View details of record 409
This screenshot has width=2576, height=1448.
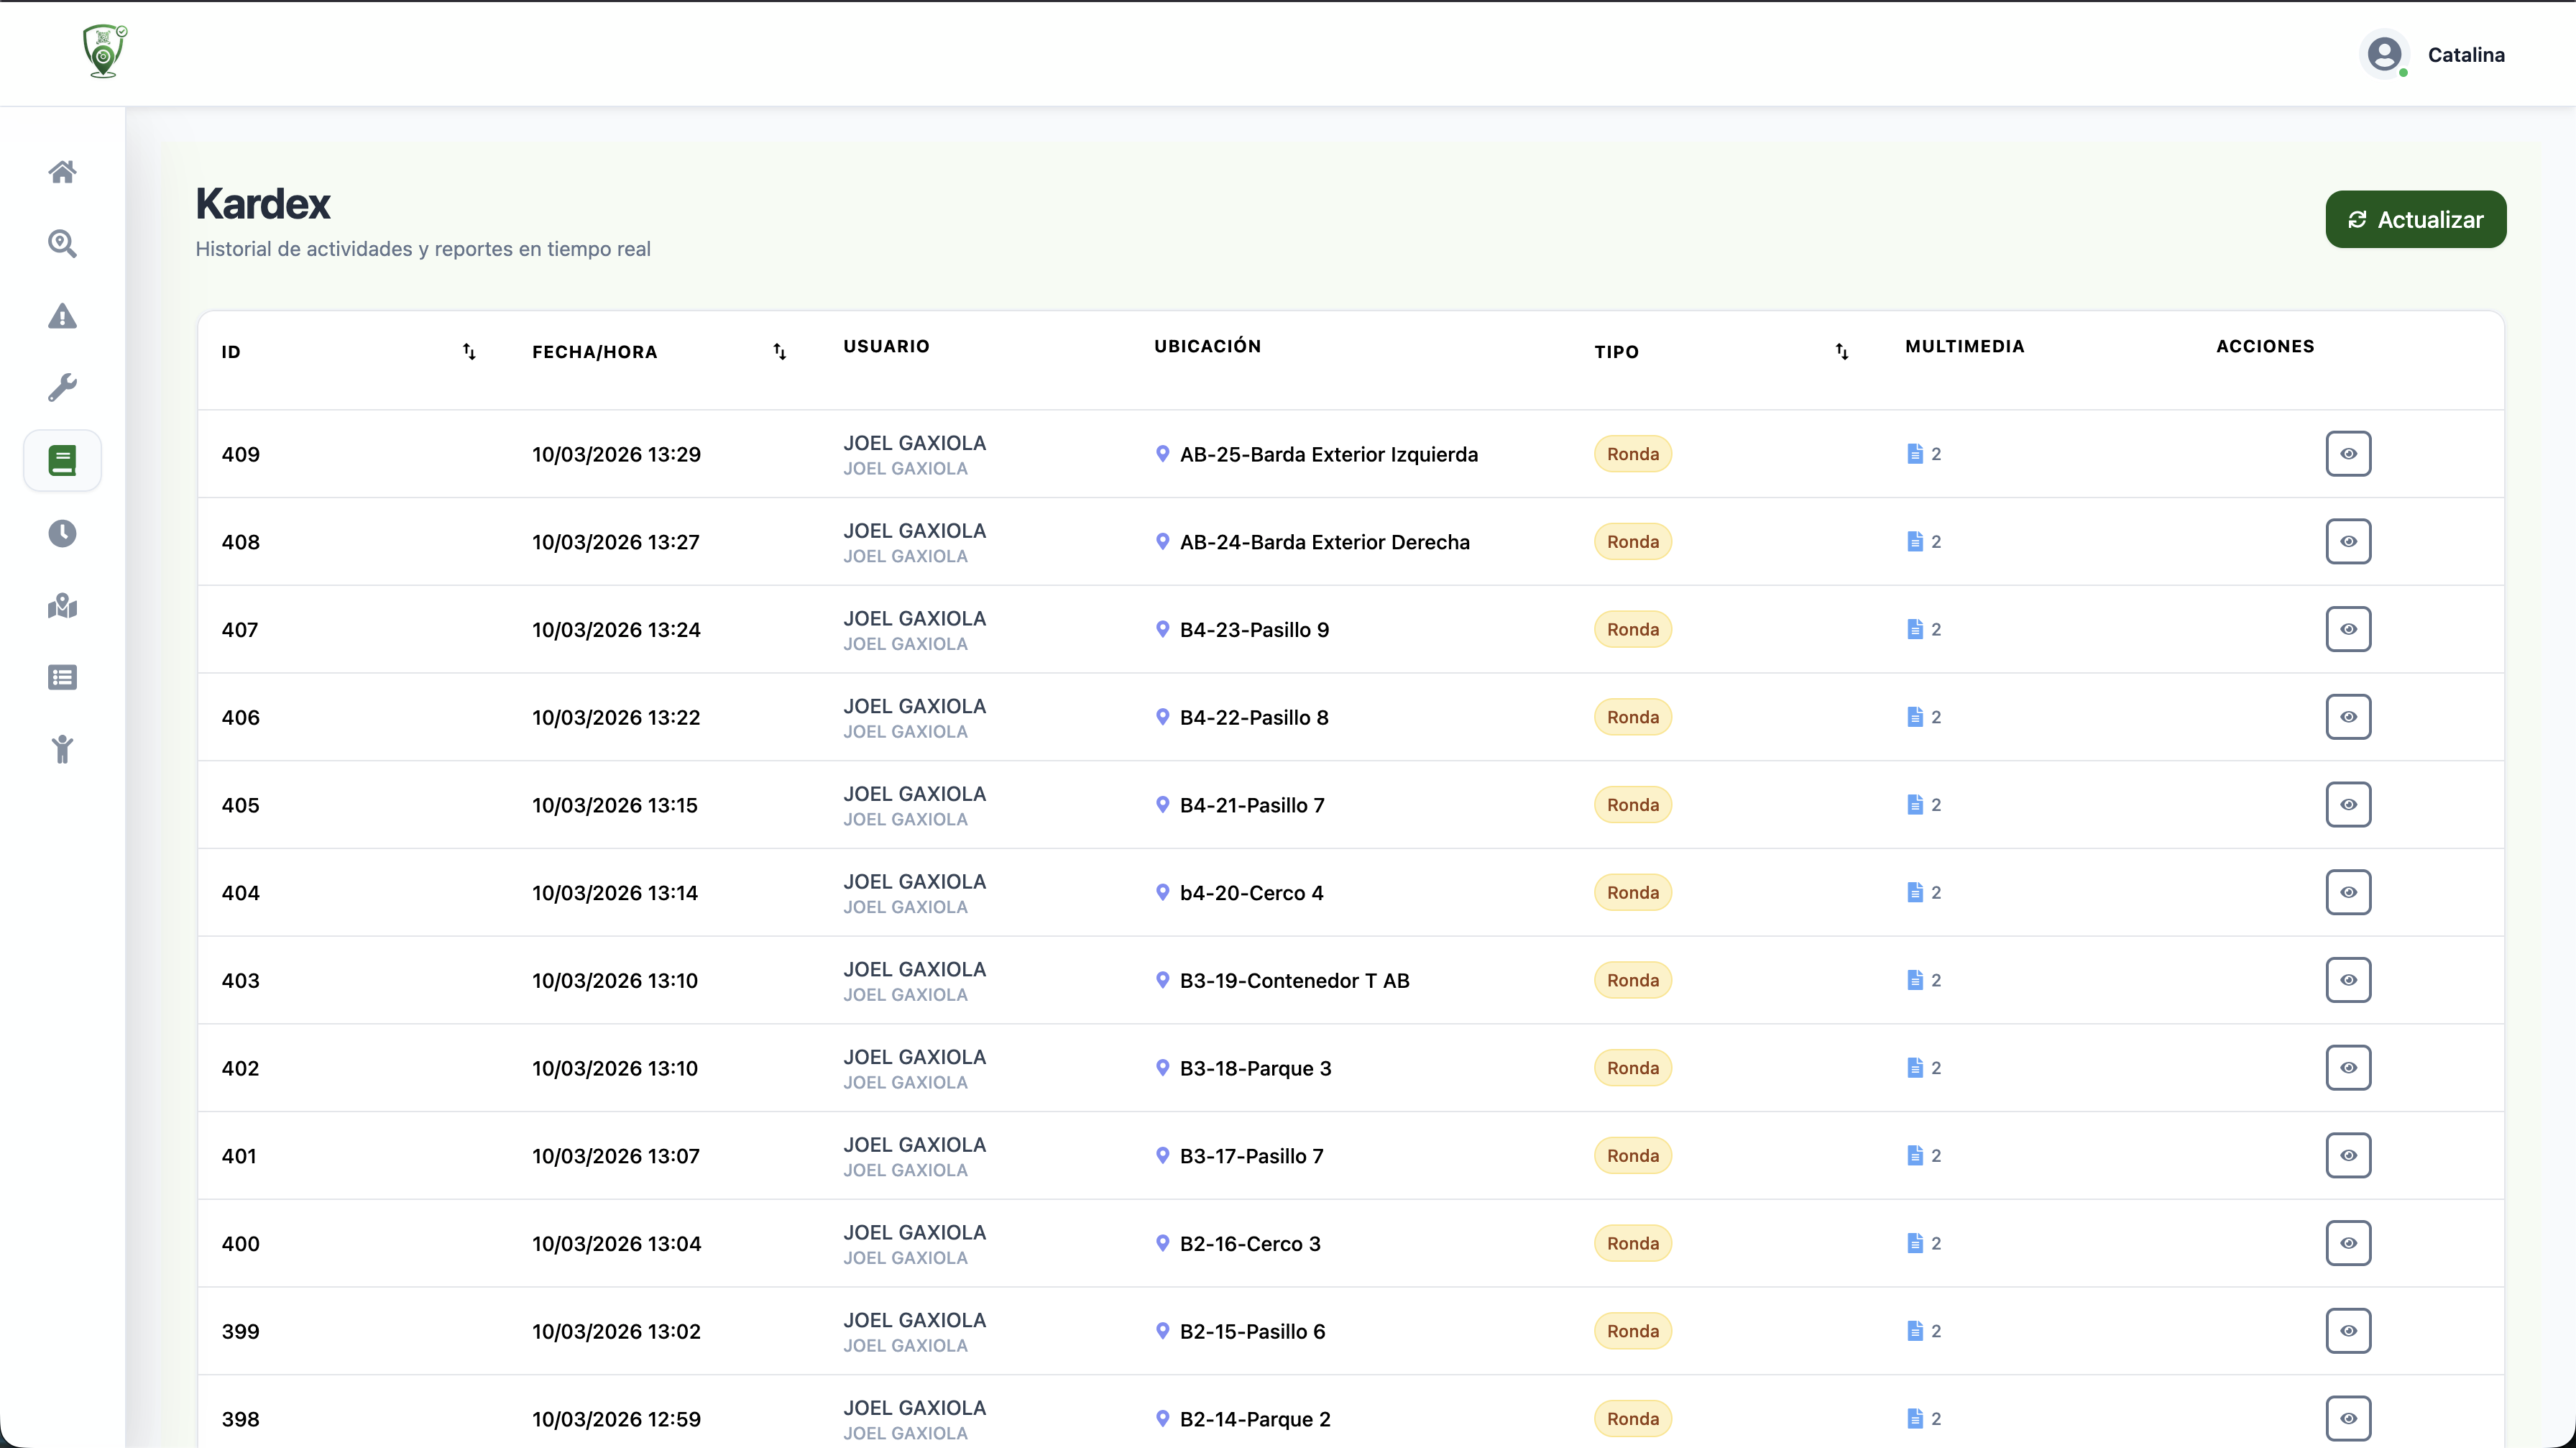pyautogui.click(x=2347, y=454)
